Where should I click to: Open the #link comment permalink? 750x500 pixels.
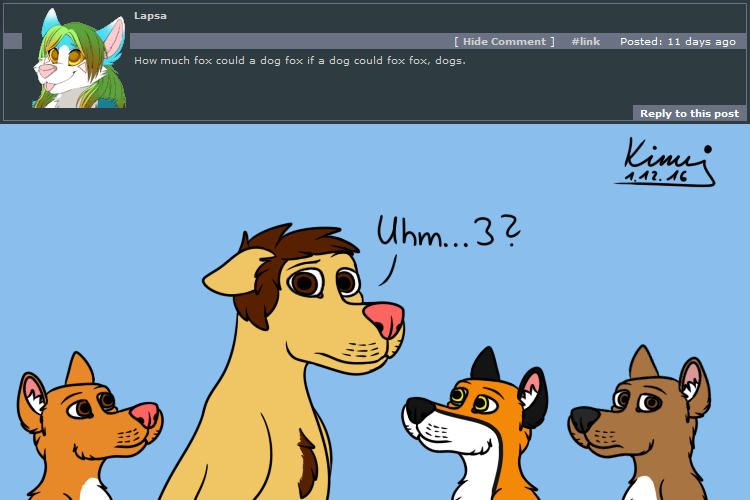click(585, 42)
